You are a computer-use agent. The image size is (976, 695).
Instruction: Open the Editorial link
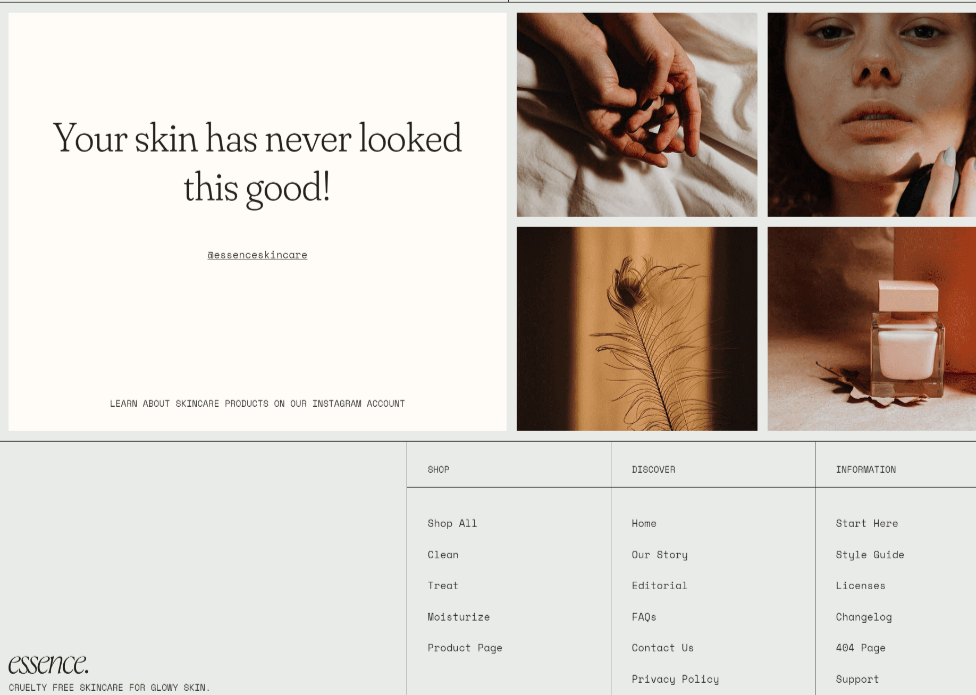pos(659,585)
